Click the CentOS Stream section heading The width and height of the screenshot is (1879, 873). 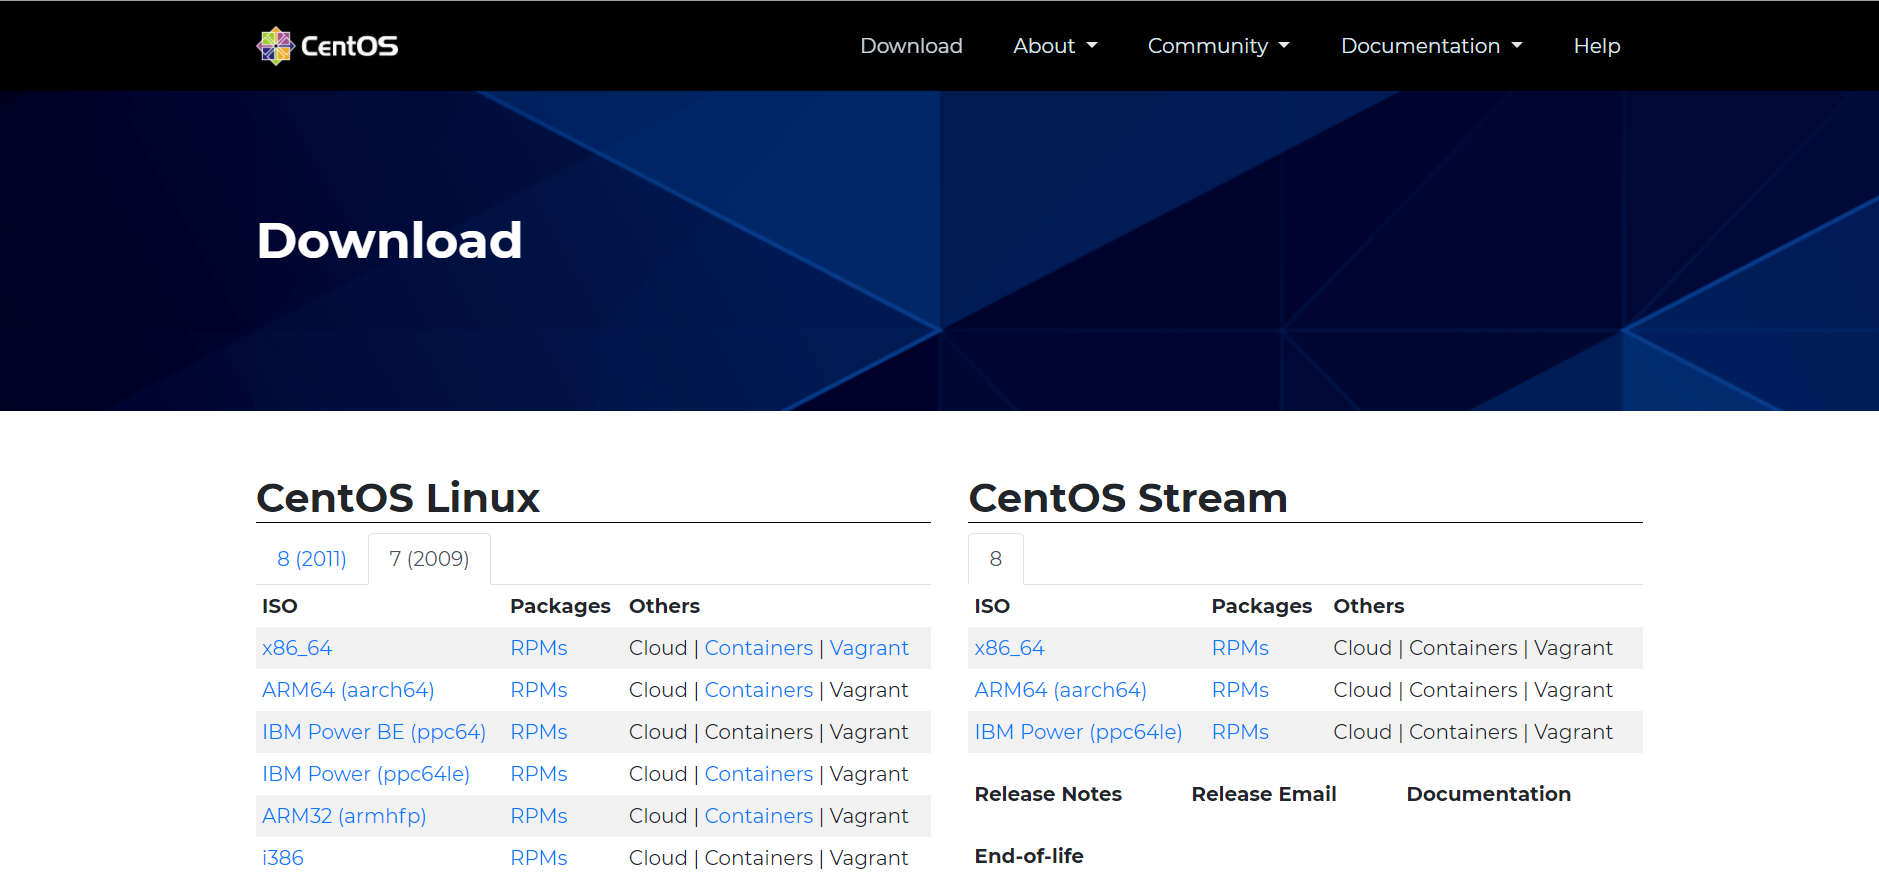coord(1128,498)
